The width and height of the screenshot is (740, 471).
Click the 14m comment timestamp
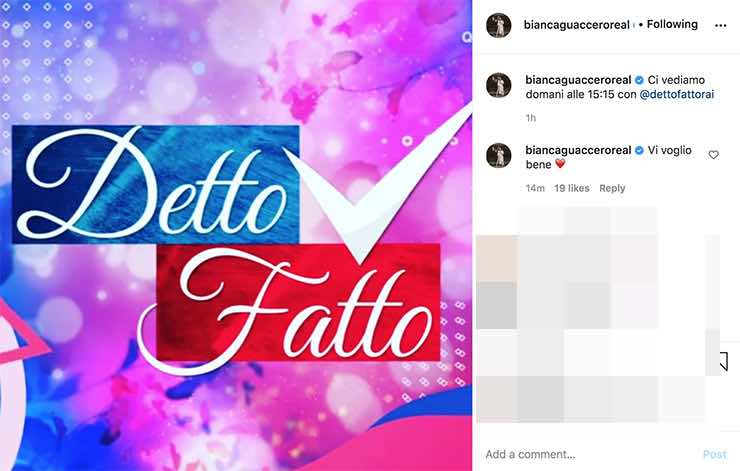(535, 188)
